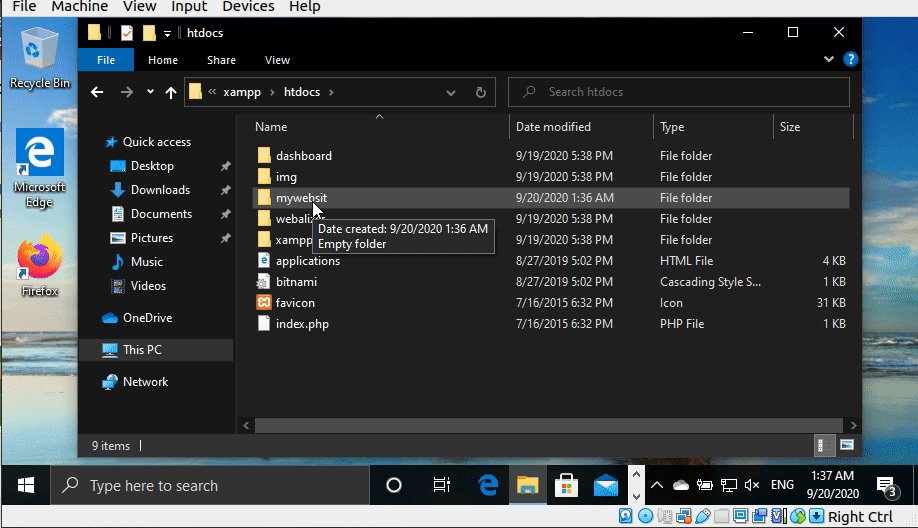Screen dimensions: 918x528
Task: Open the Windows Start menu
Action: click(x=26, y=485)
